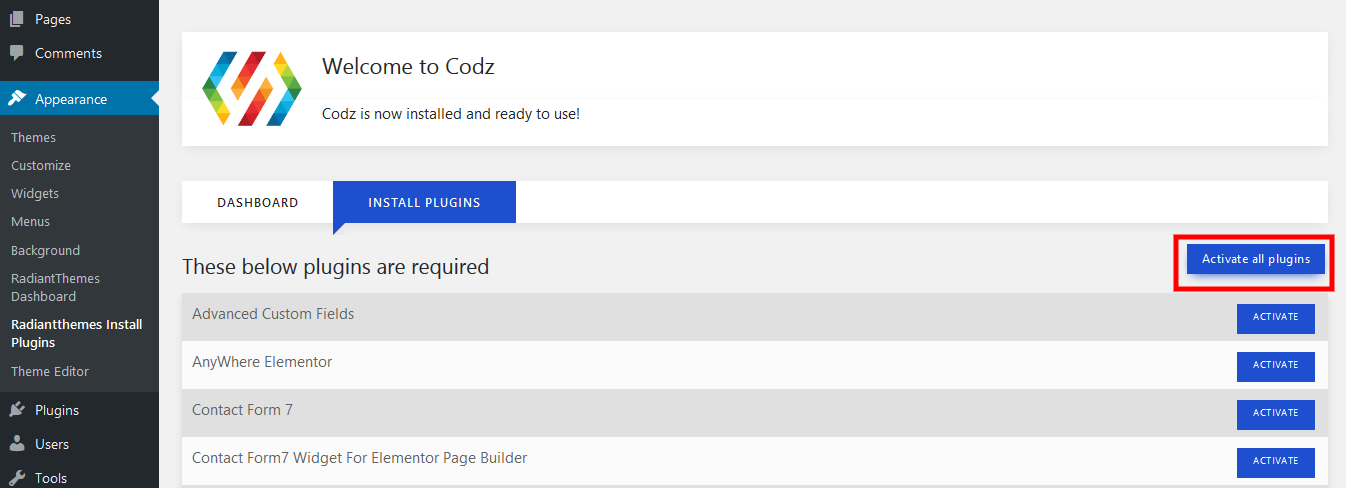Click the Users person icon

[x=17, y=444]
